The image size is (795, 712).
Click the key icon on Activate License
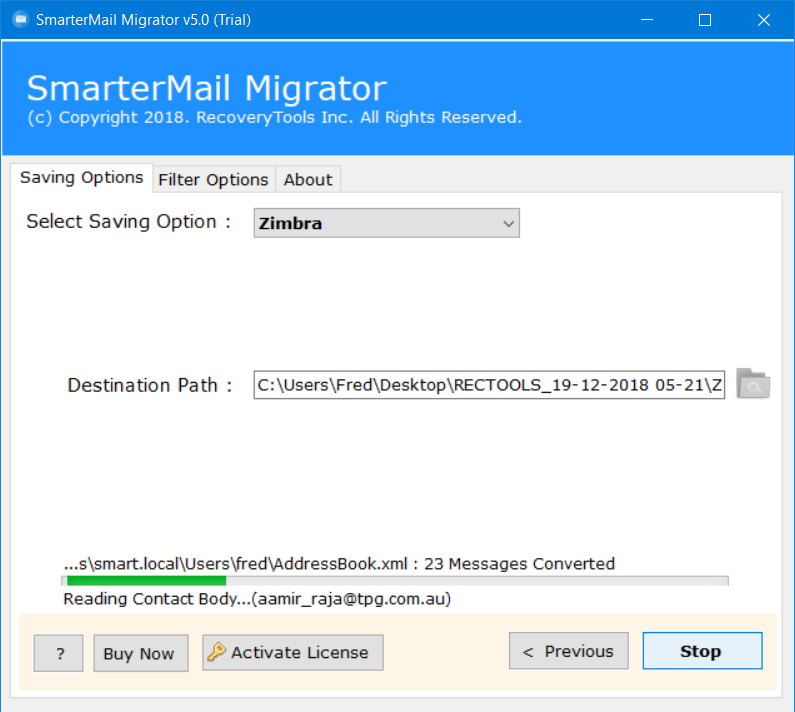click(216, 652)
